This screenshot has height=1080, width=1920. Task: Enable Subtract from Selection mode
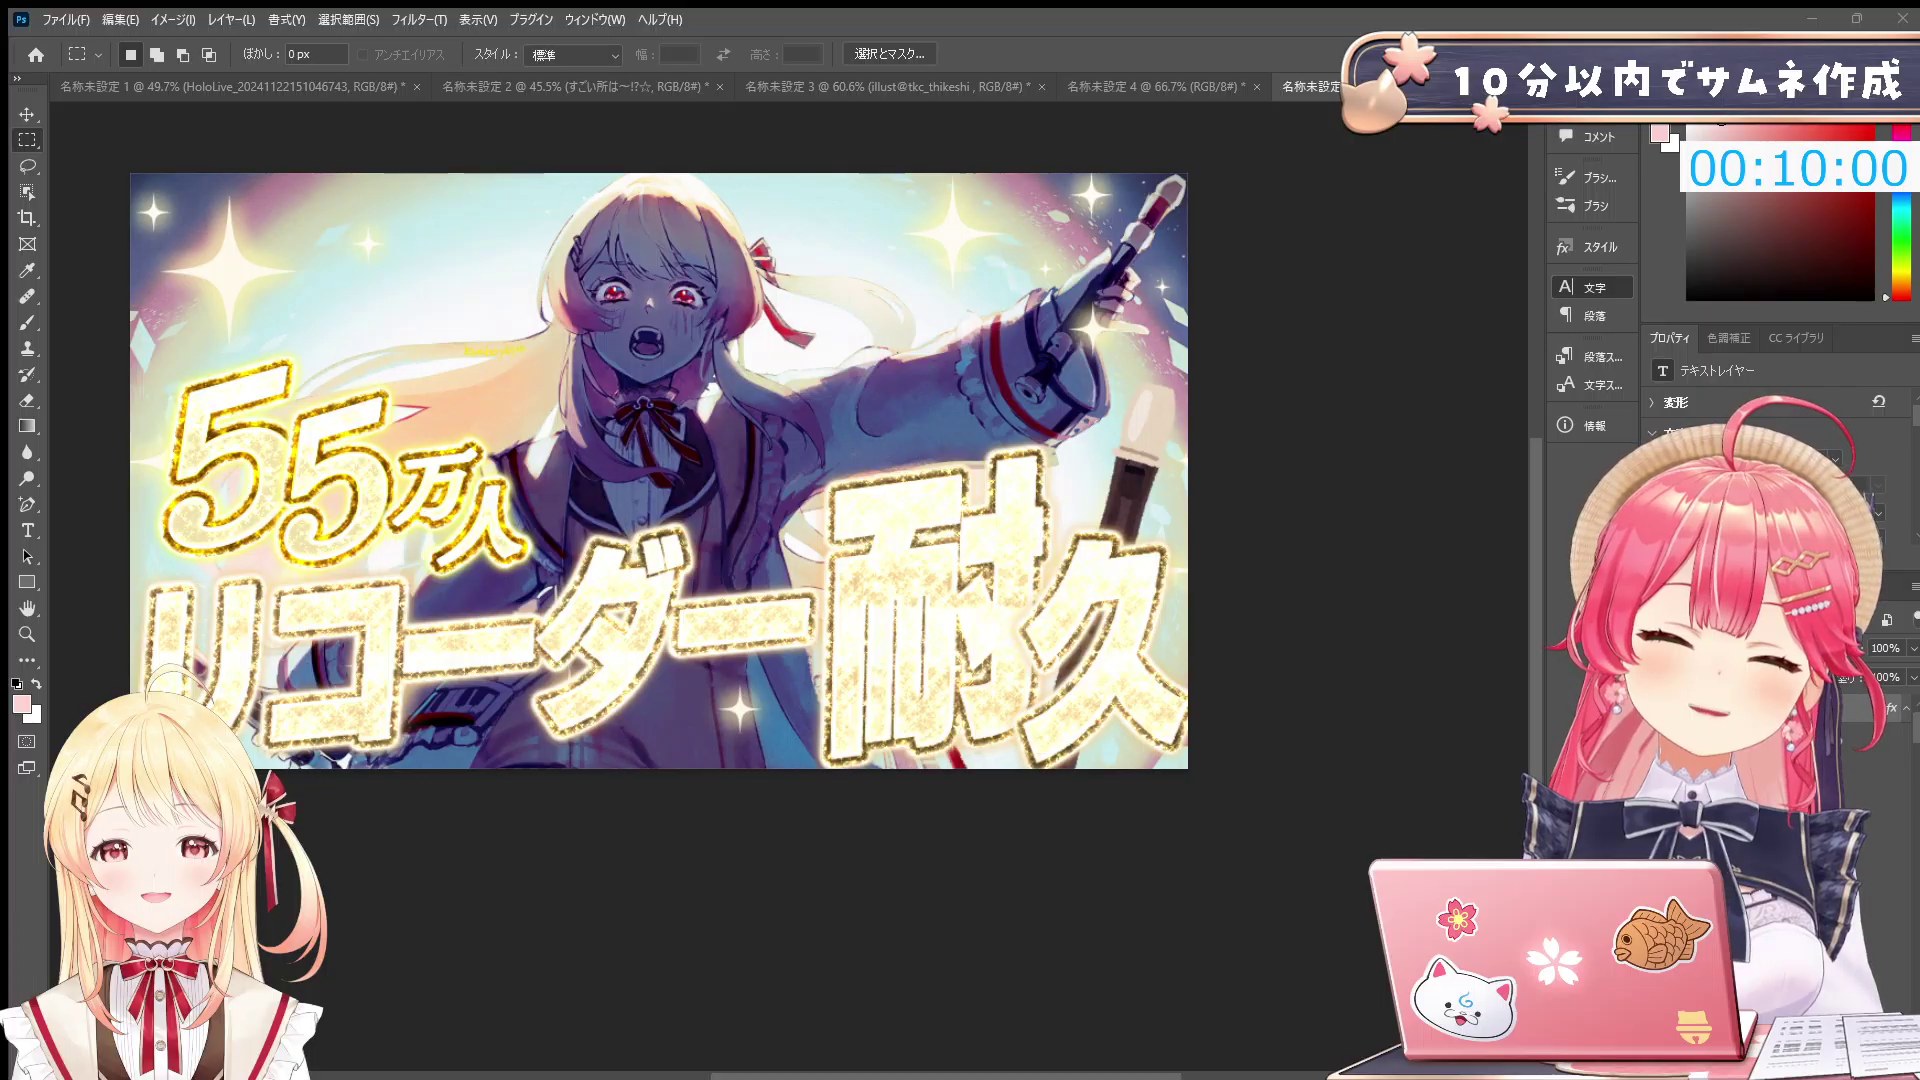183,54
